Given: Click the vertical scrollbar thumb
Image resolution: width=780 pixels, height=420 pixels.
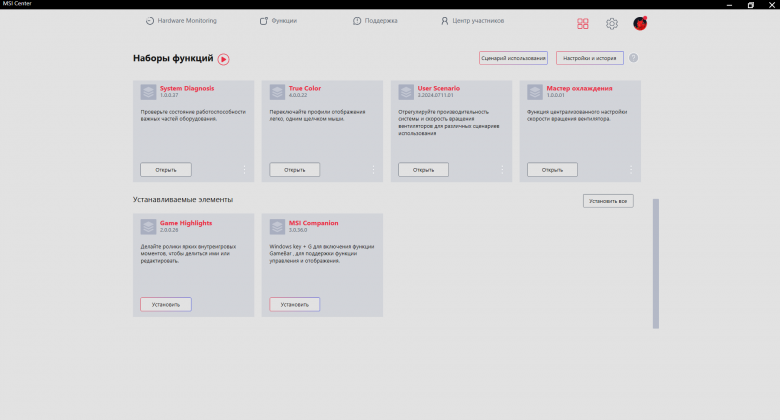Looking at the screenshot, I should click(656, 264).
